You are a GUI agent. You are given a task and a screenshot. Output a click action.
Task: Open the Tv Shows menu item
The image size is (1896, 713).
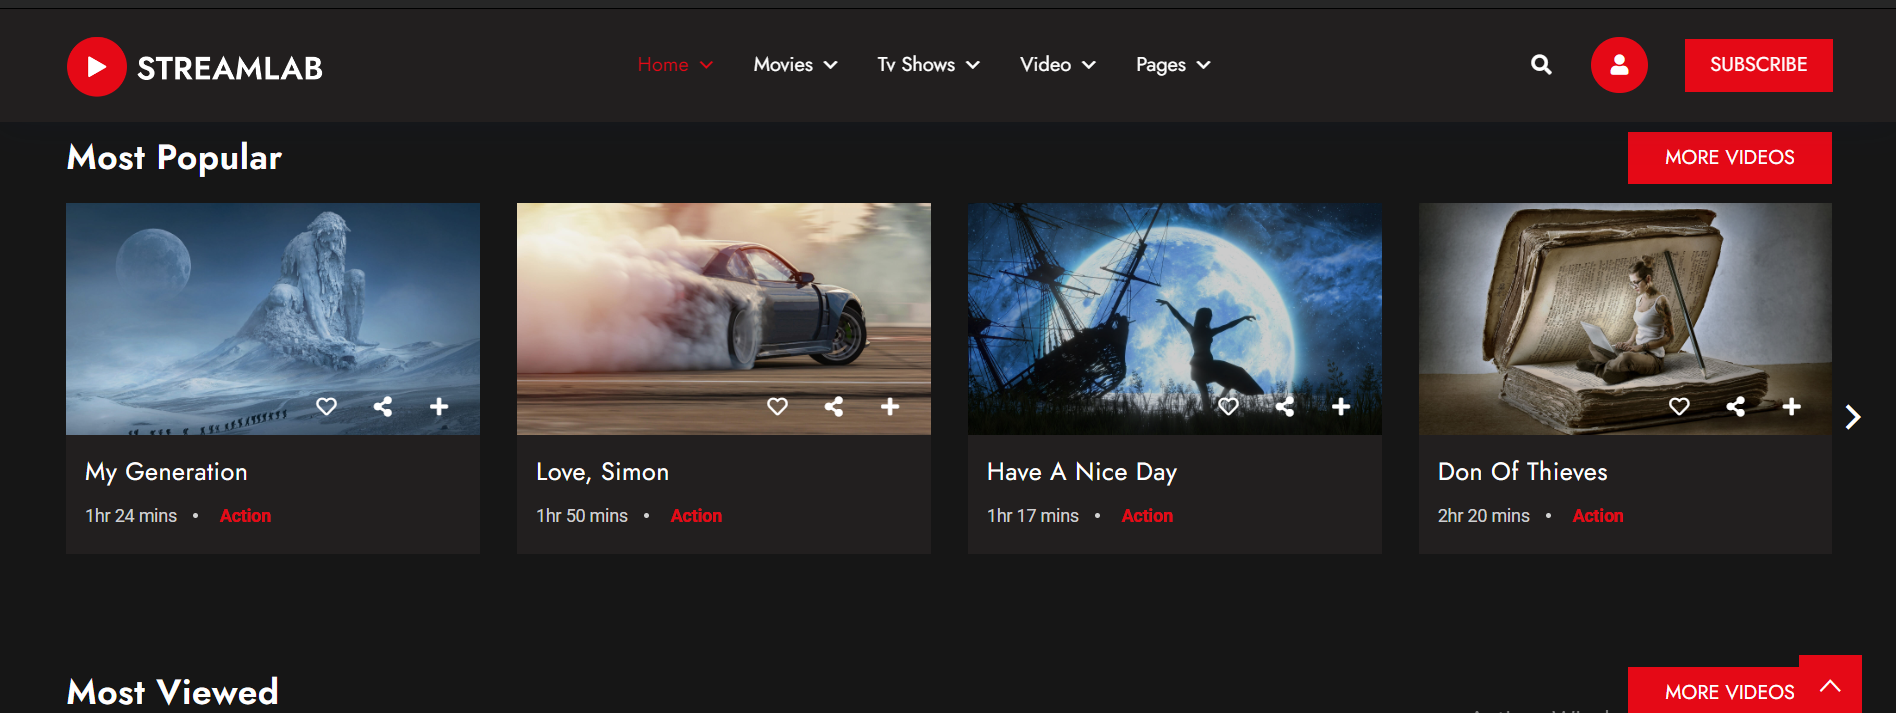(x=916, y=65)
